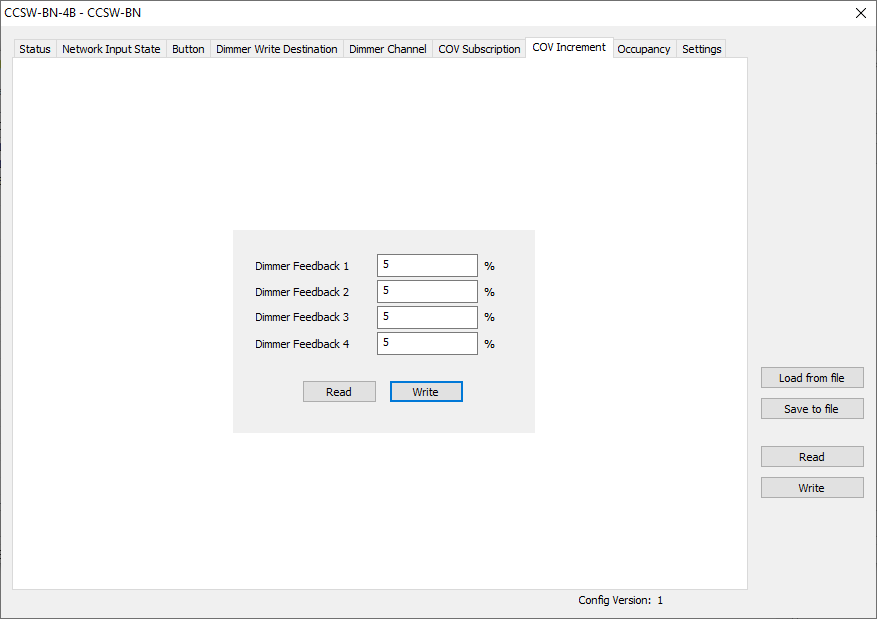Switch to the Status tab

click(x=35, y=49)
